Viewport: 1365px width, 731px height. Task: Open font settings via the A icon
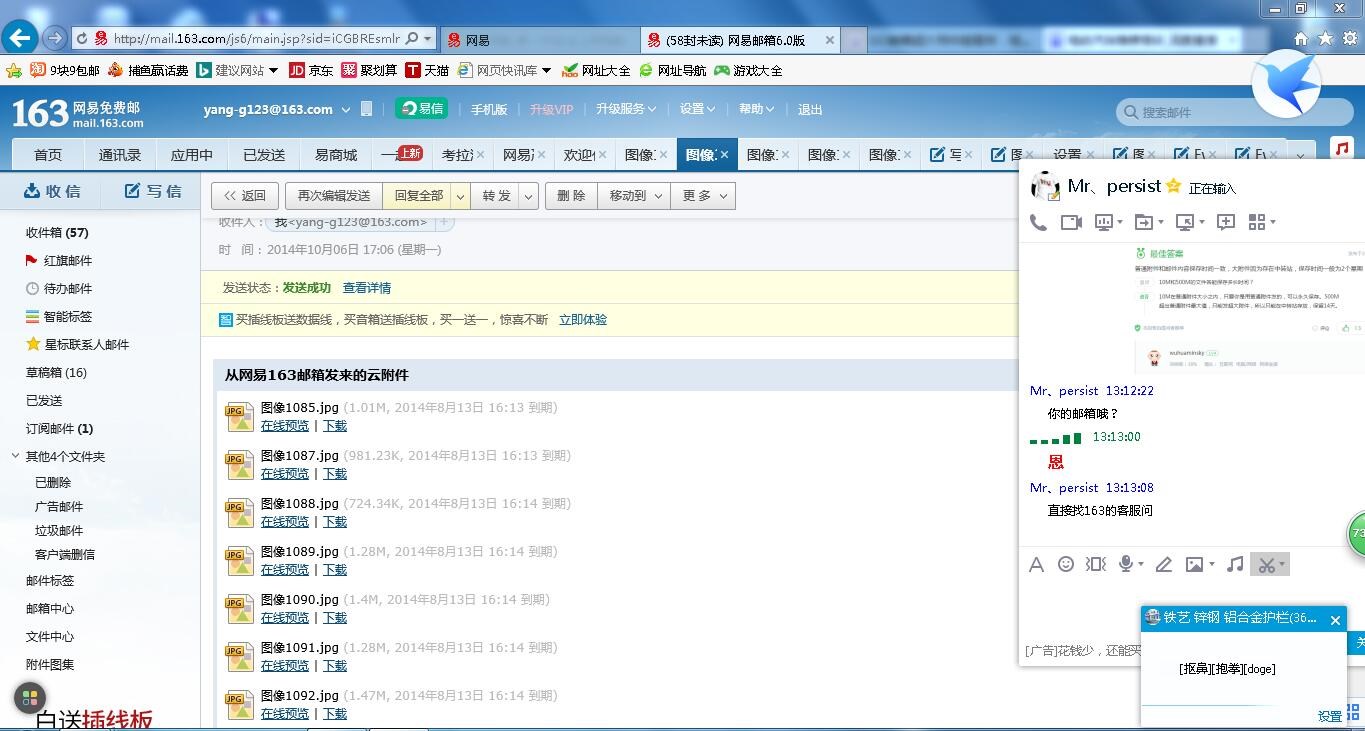pyautogui.click(x=1036, y=564)
